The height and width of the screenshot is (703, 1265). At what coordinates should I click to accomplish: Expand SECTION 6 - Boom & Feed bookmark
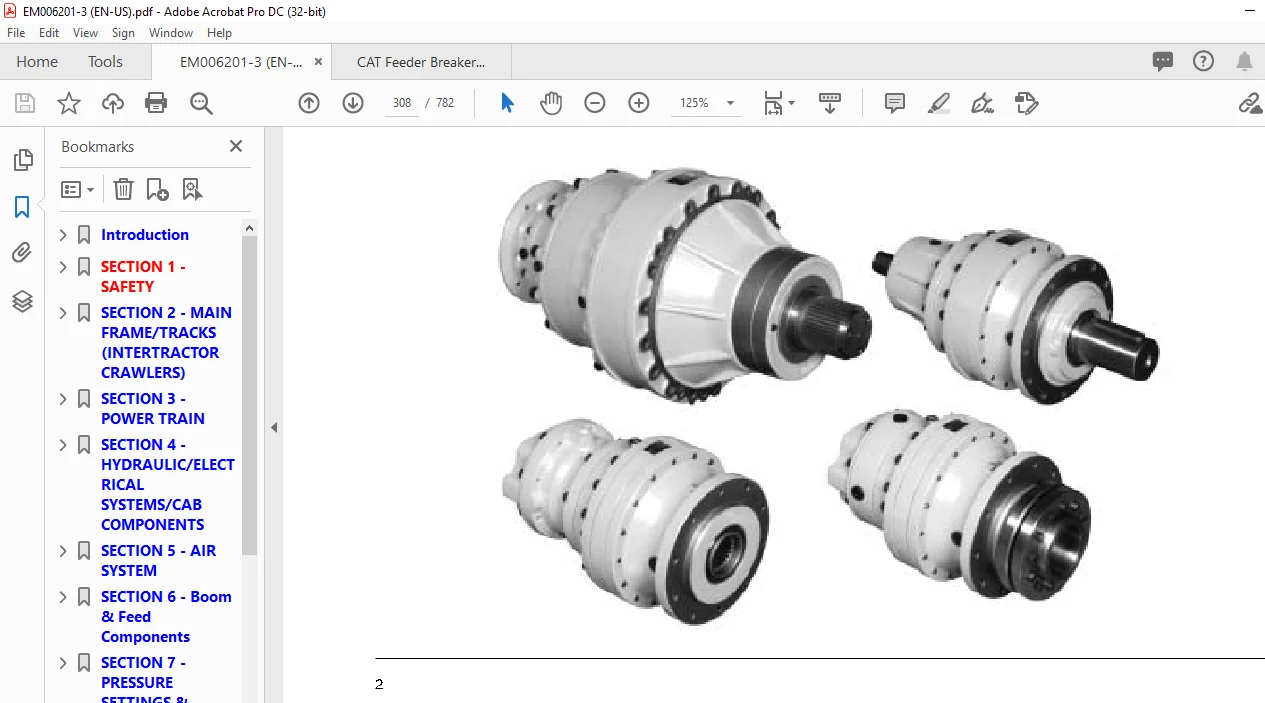click(63, 597)
